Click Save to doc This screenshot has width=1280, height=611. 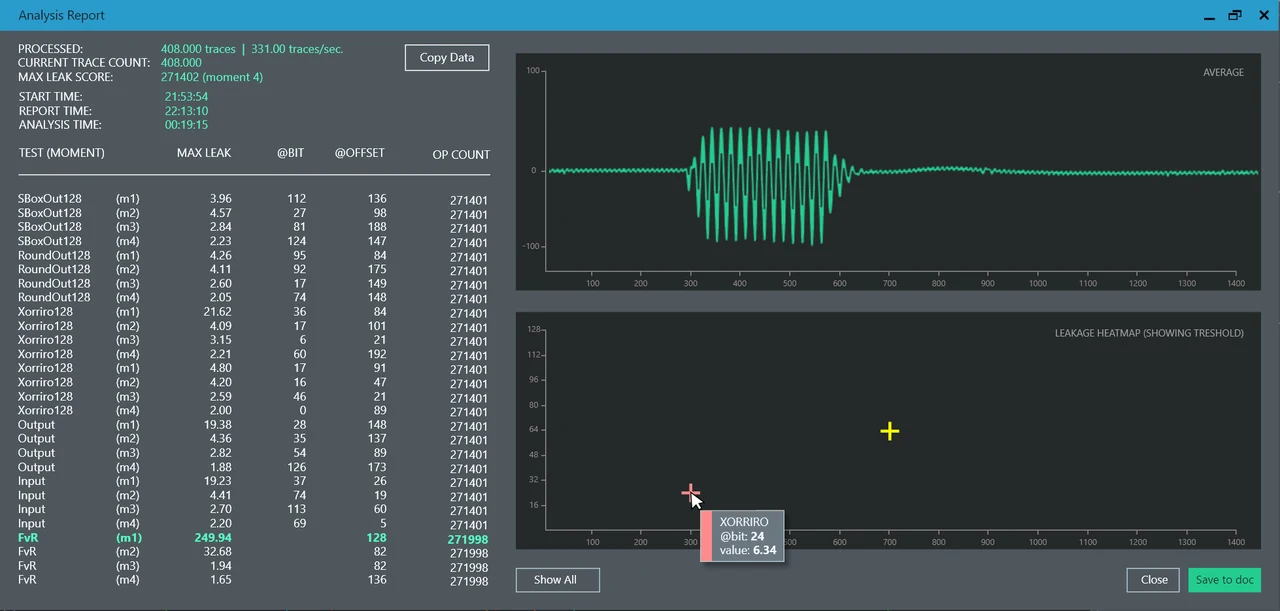tap(1225, 580)
